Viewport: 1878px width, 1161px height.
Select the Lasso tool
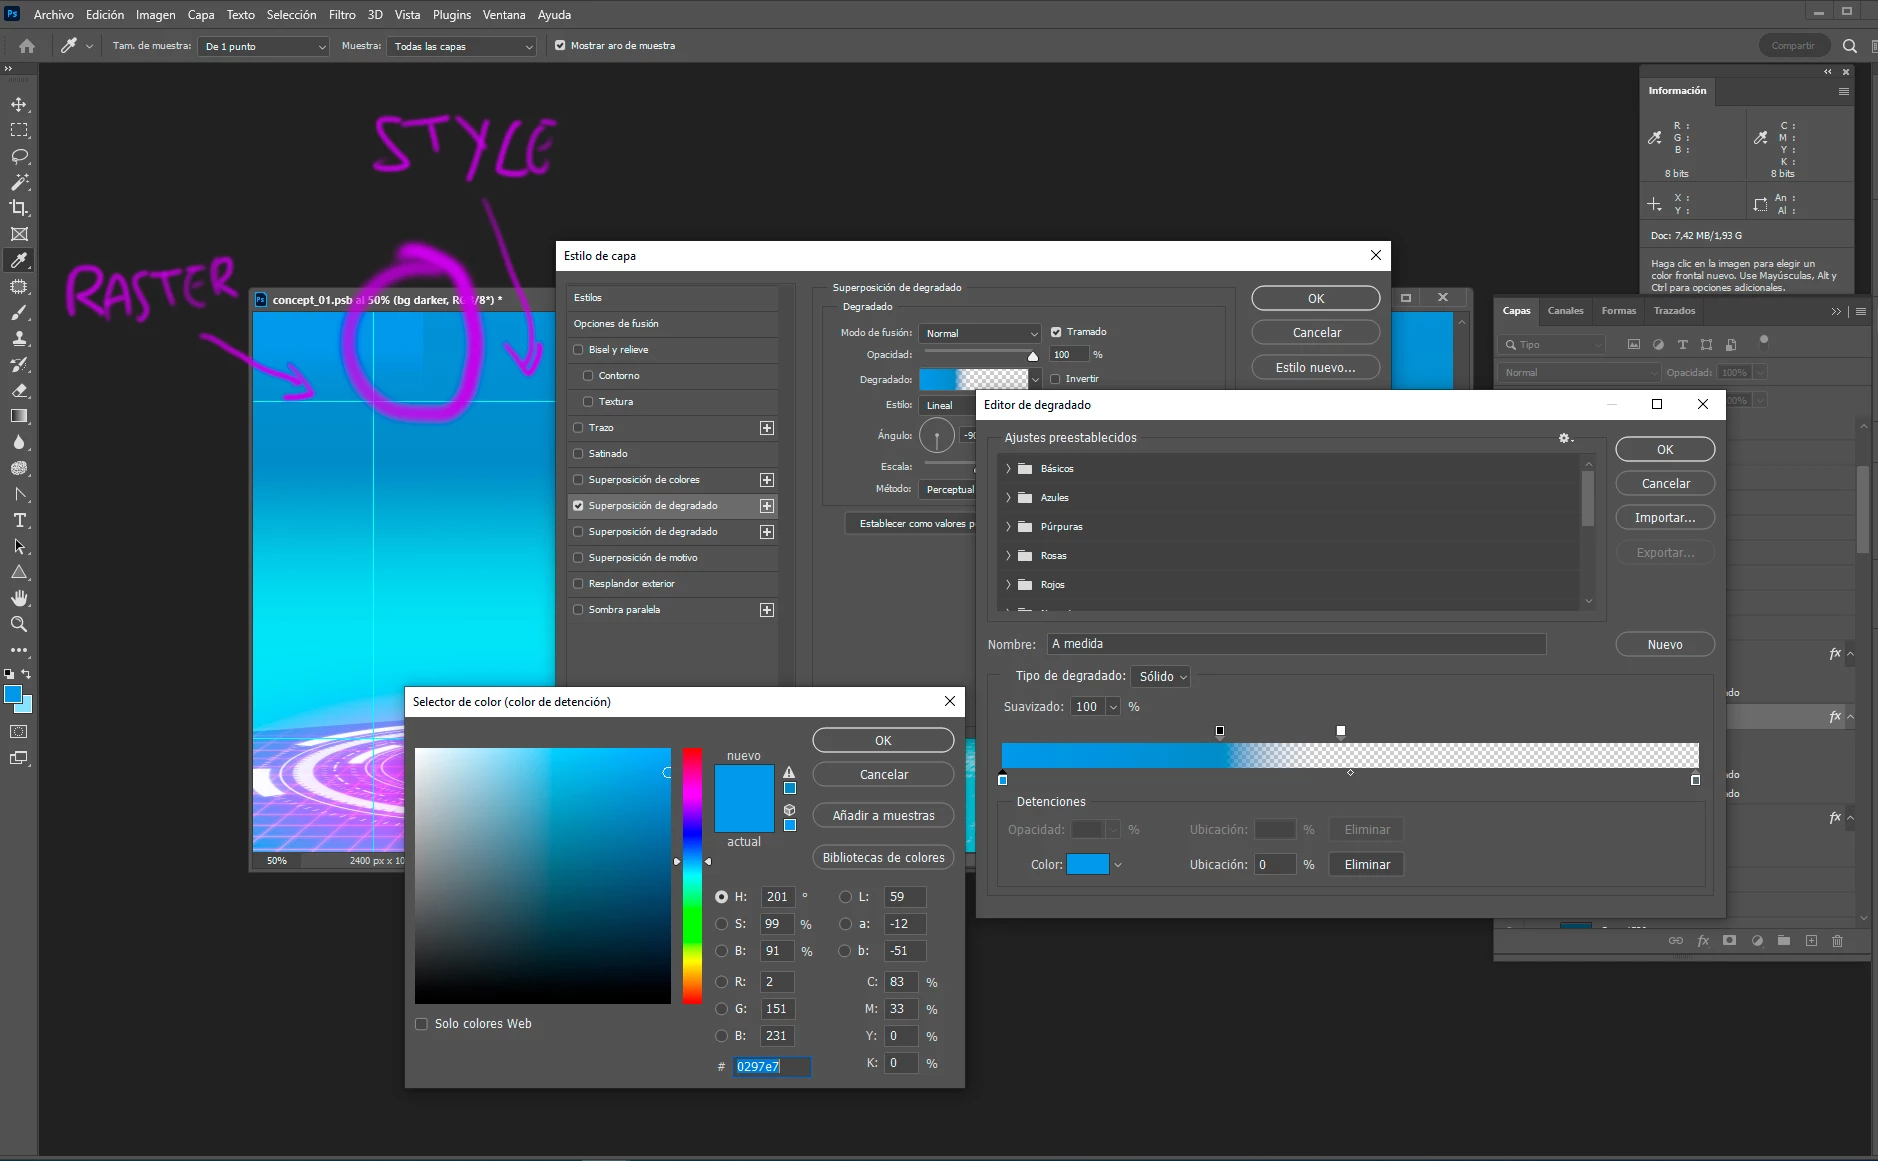[19, 156]
